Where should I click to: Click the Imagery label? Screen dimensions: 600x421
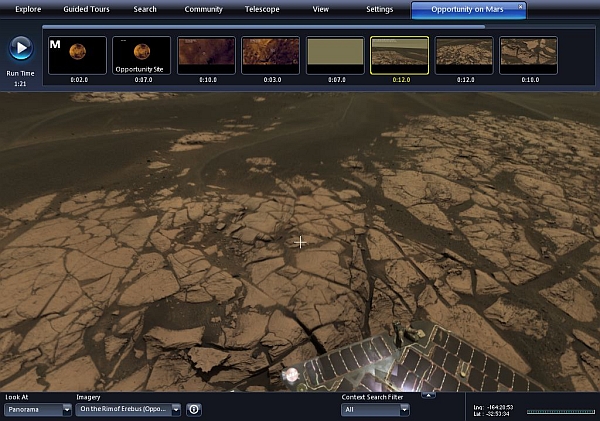pos(88,397)
